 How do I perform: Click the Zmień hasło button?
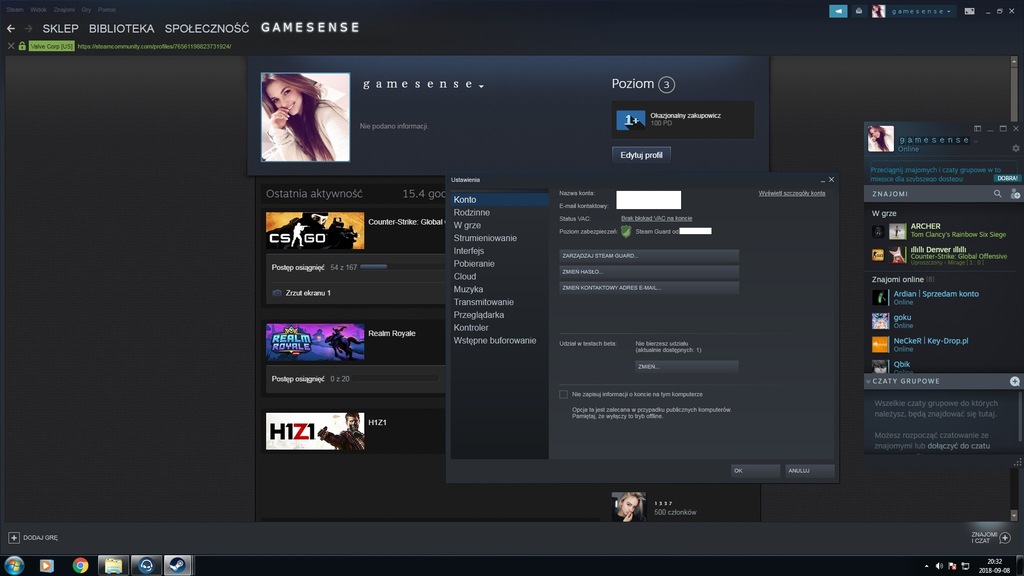point(649,272)
